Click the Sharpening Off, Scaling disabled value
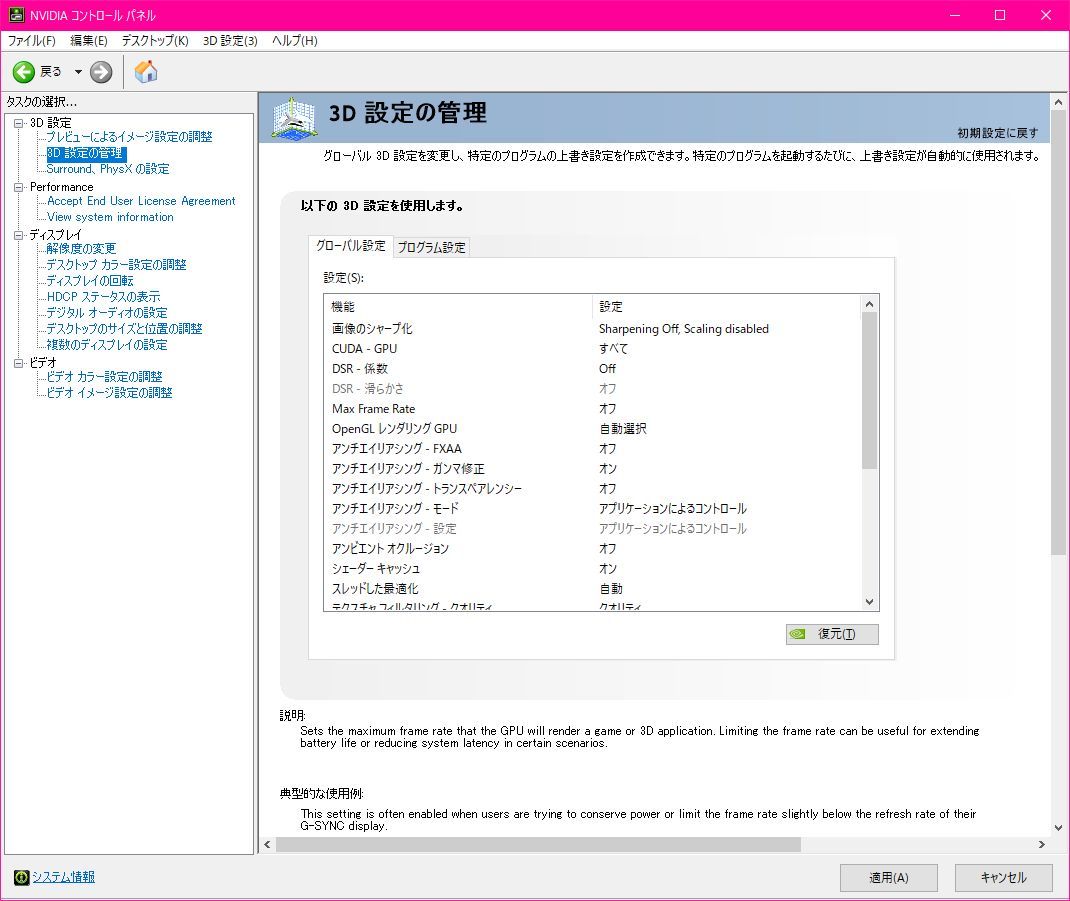Image resolution: width=1070 pixels, height=901 pixels. point(684,329)
